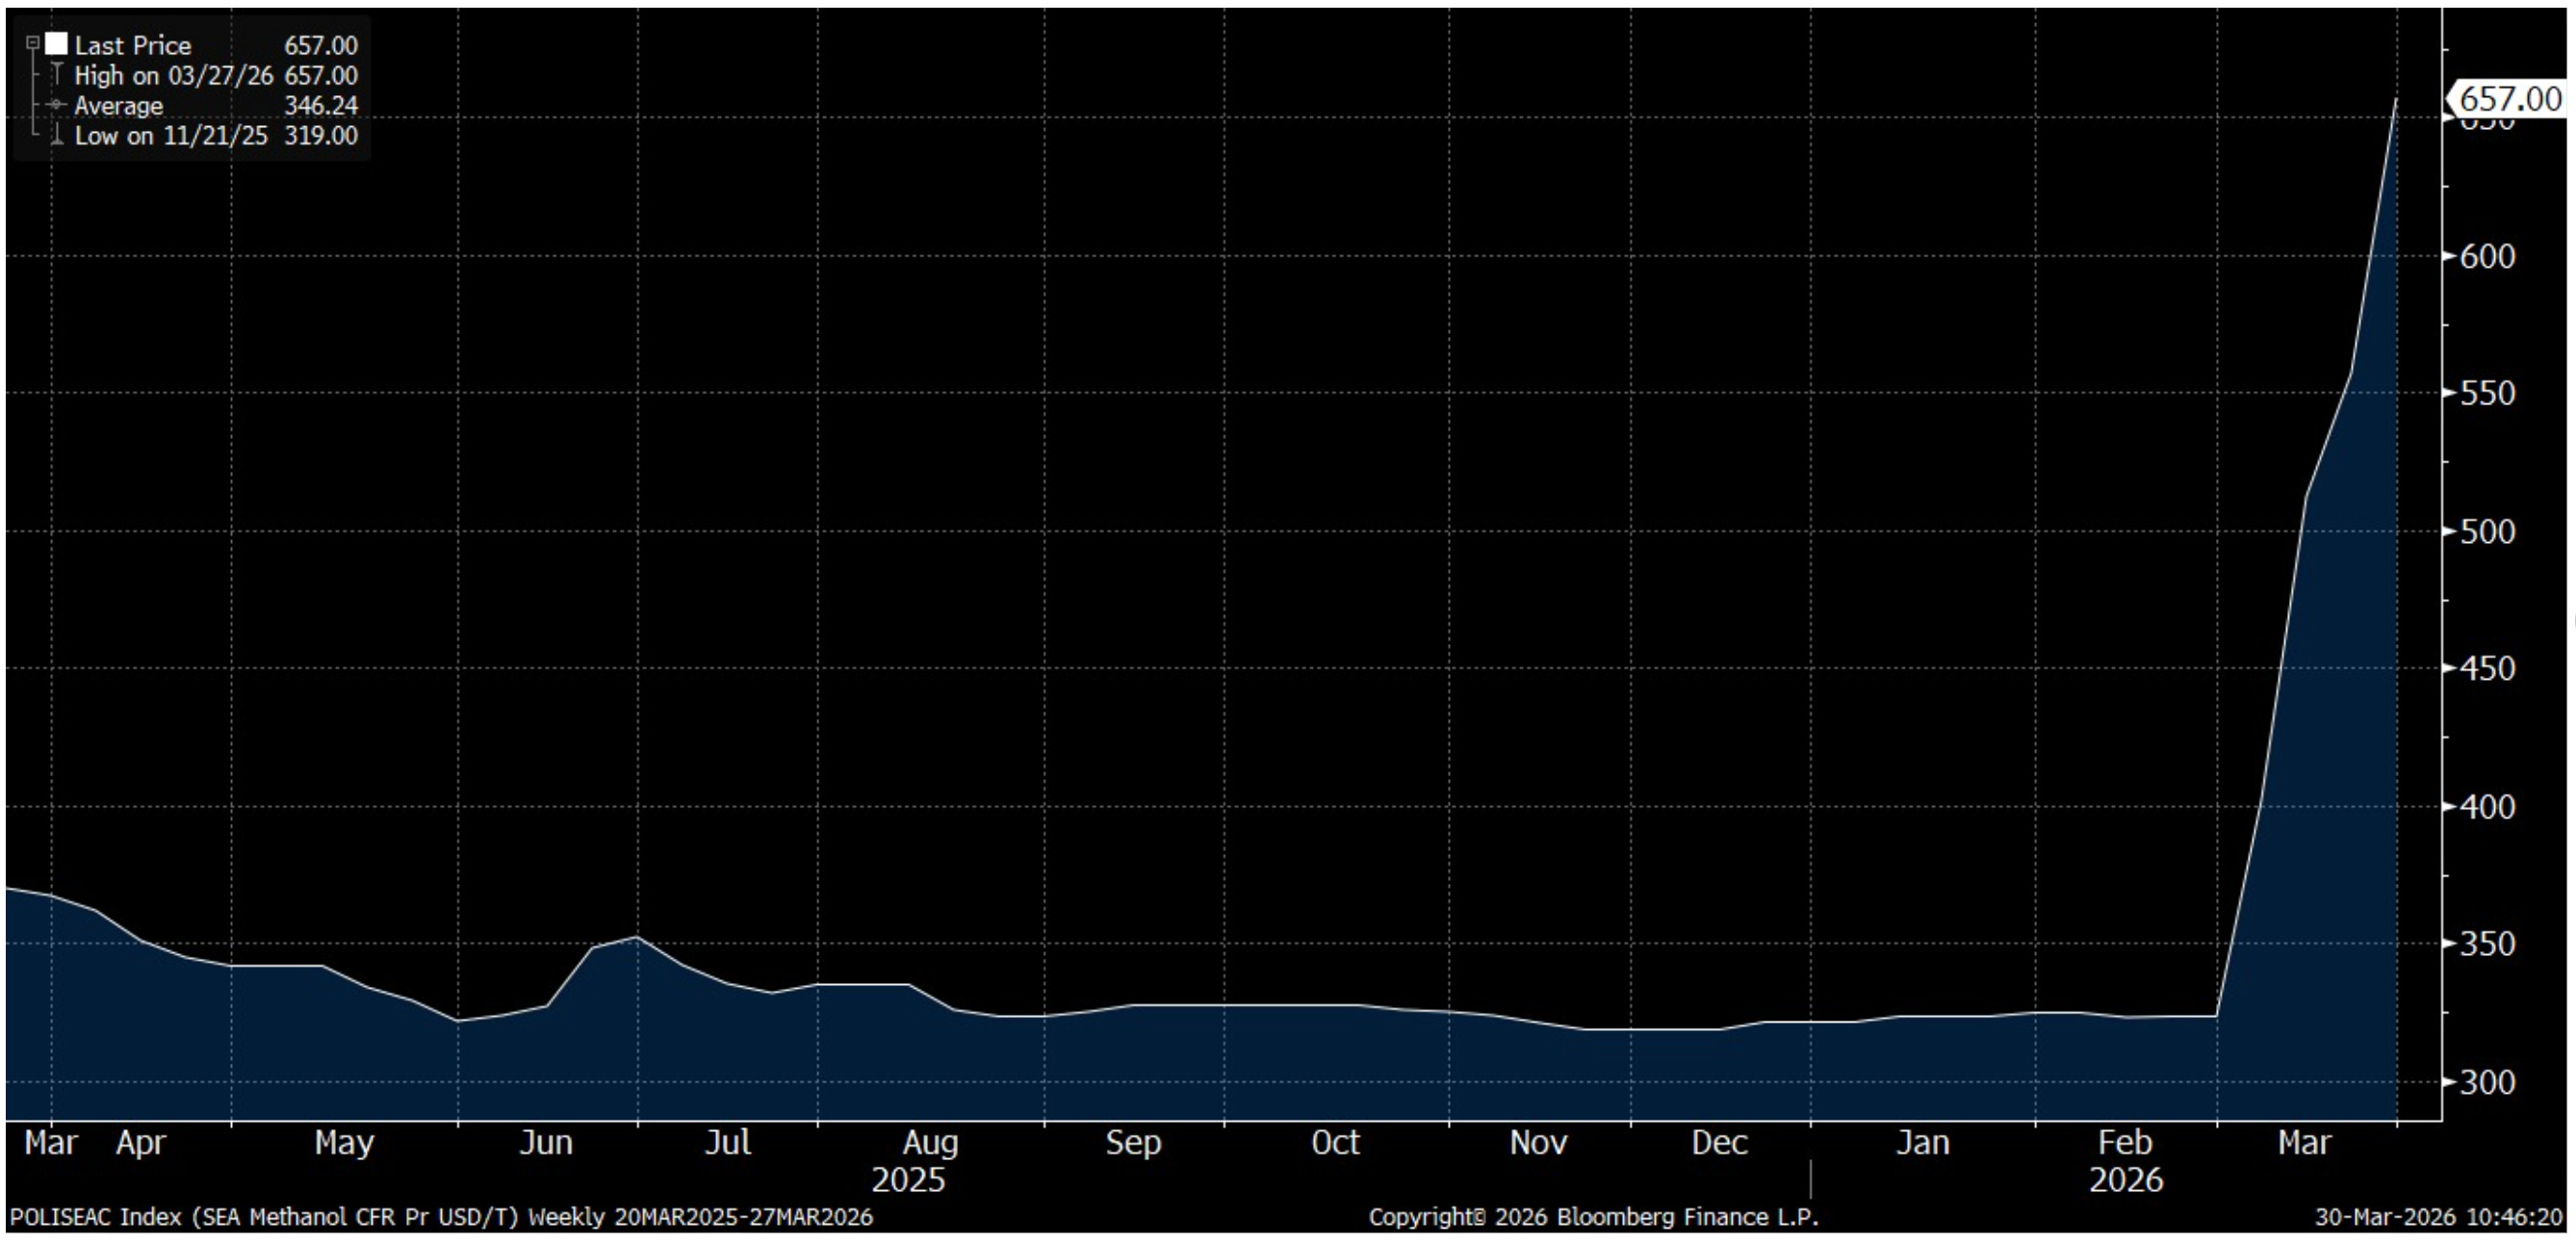2576x1242 pixels.
Task: Click the Jan label on the time axis
Action: click(x=1922, y=1142)
